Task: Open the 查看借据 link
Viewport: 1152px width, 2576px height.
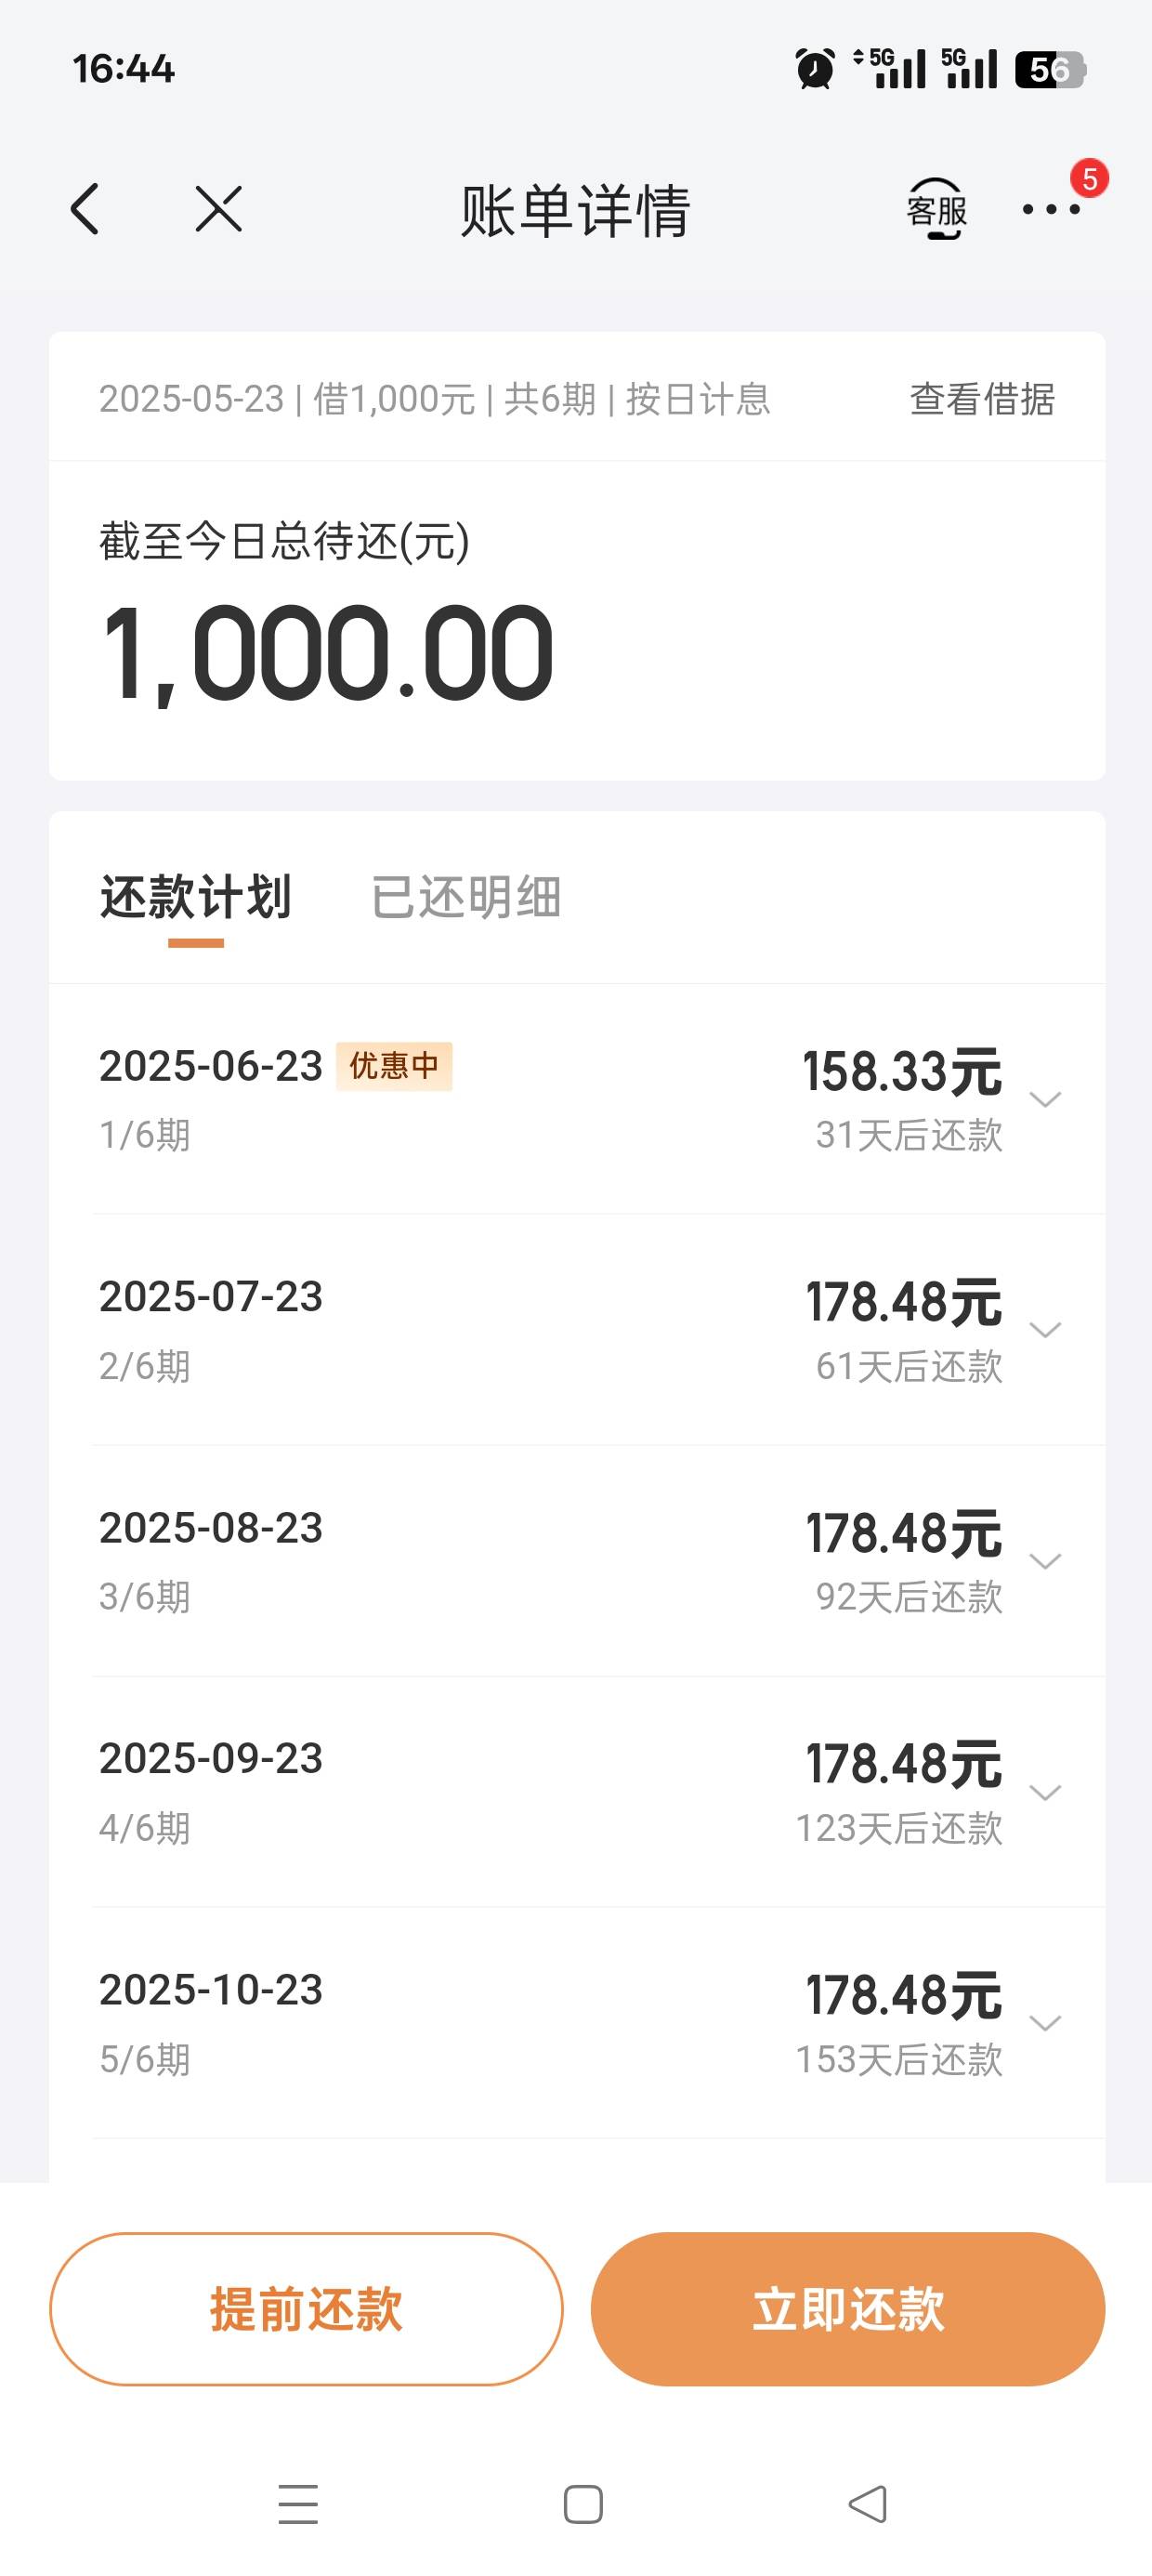Action: pyautogui.click(x=982, y=399)
